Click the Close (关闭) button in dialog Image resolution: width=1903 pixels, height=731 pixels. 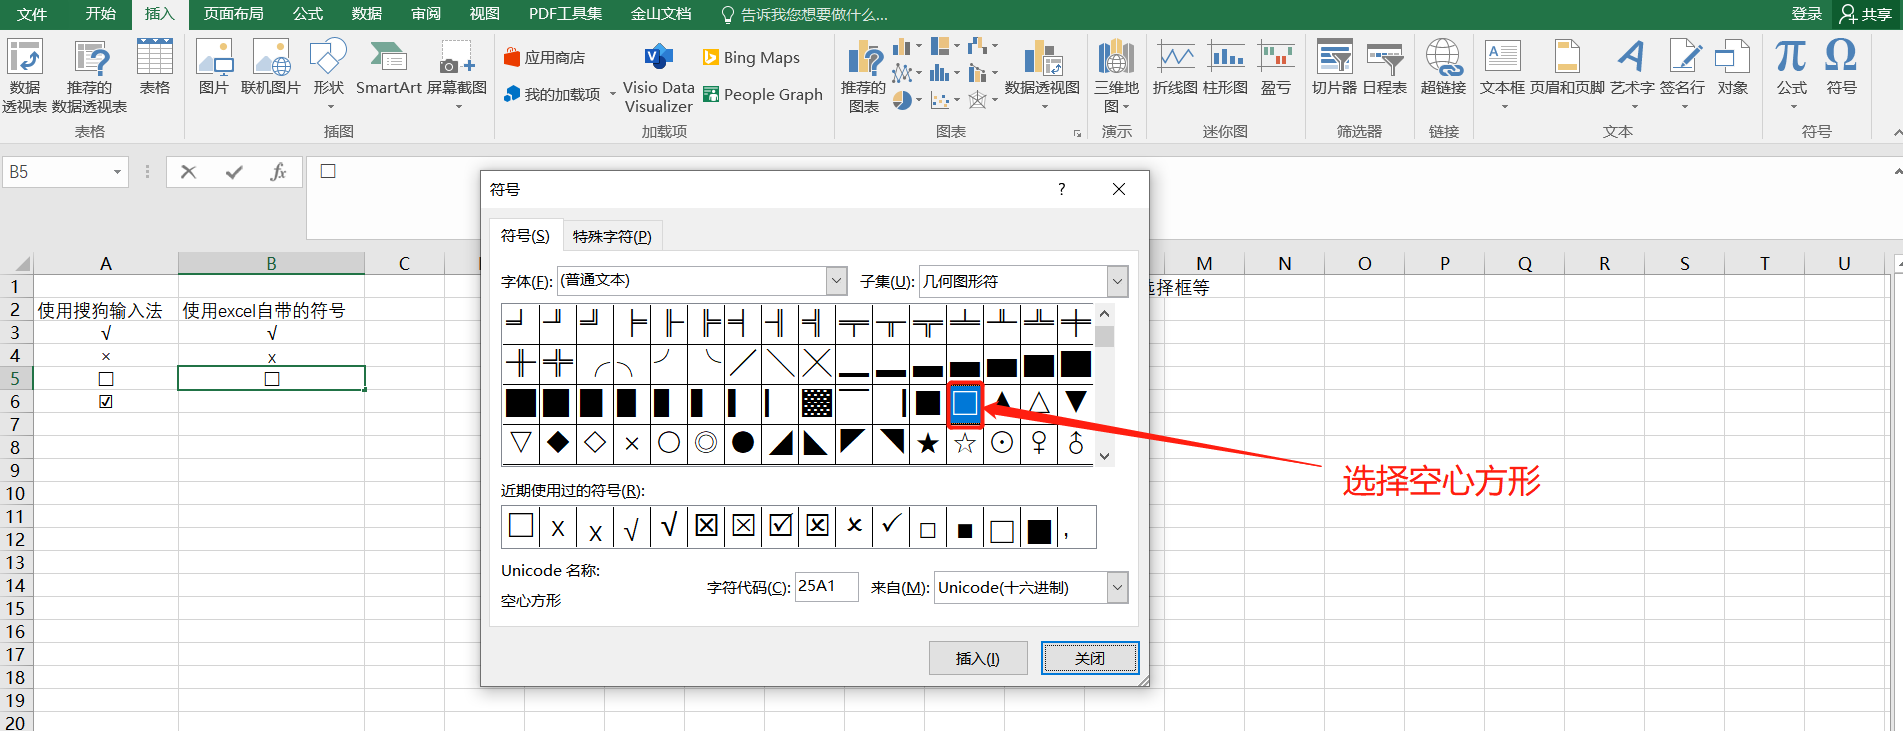(x=1090, y=658)
